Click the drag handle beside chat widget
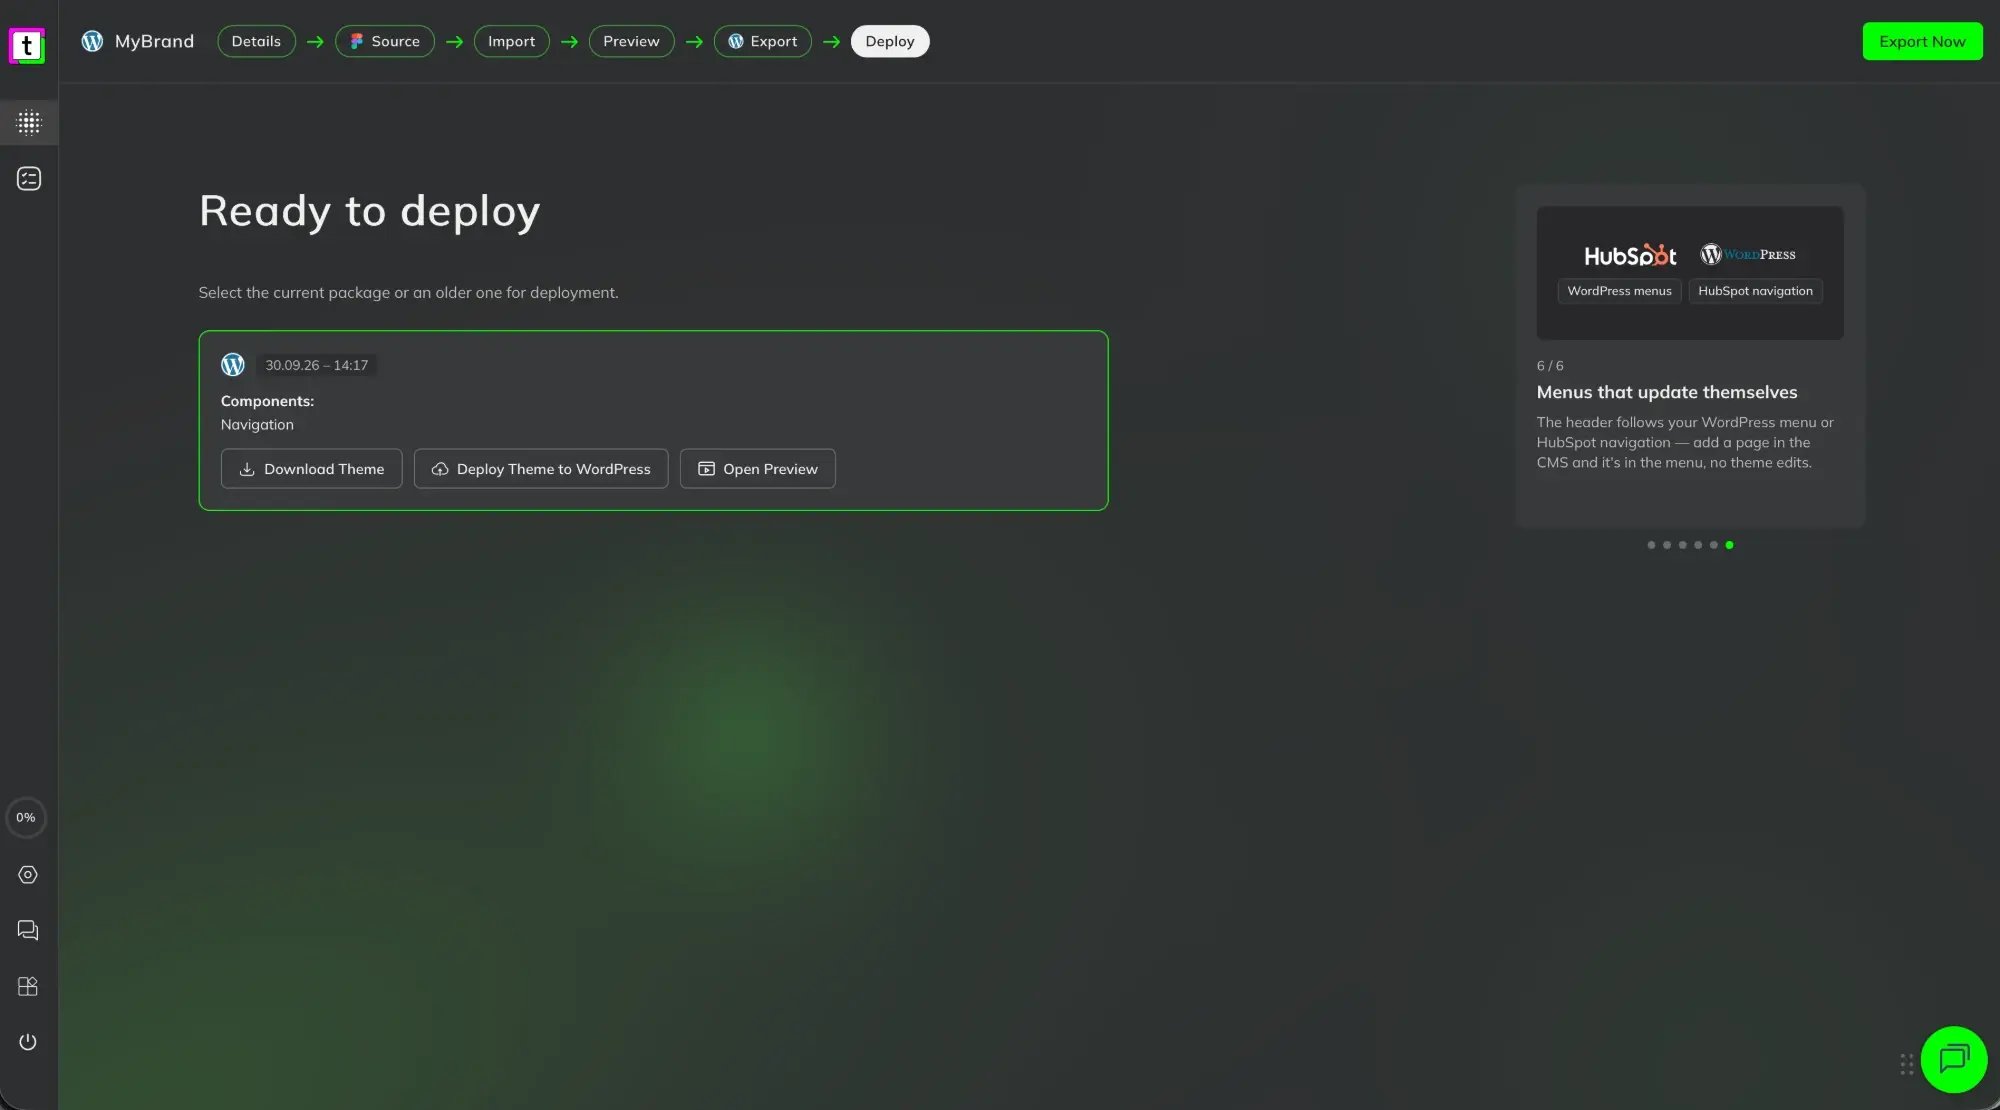Viewport: 2000px width, 1110px height. point(1907,1064)
